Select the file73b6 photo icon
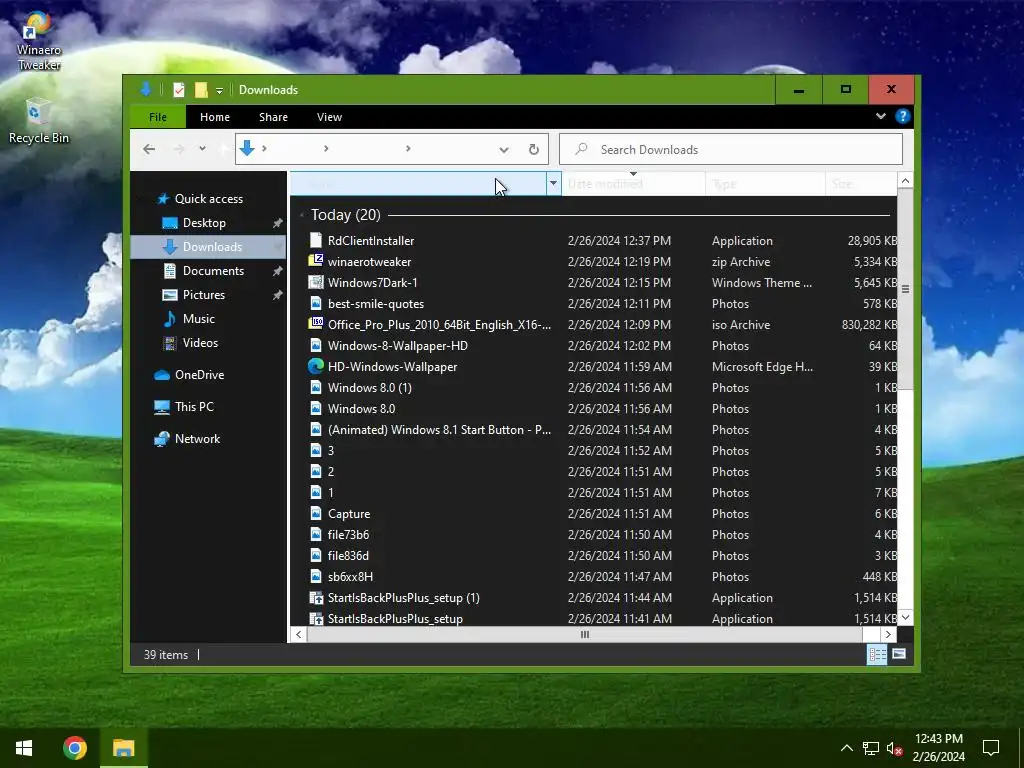This screenshot has height=768, width=1024. tap(316, 534)
